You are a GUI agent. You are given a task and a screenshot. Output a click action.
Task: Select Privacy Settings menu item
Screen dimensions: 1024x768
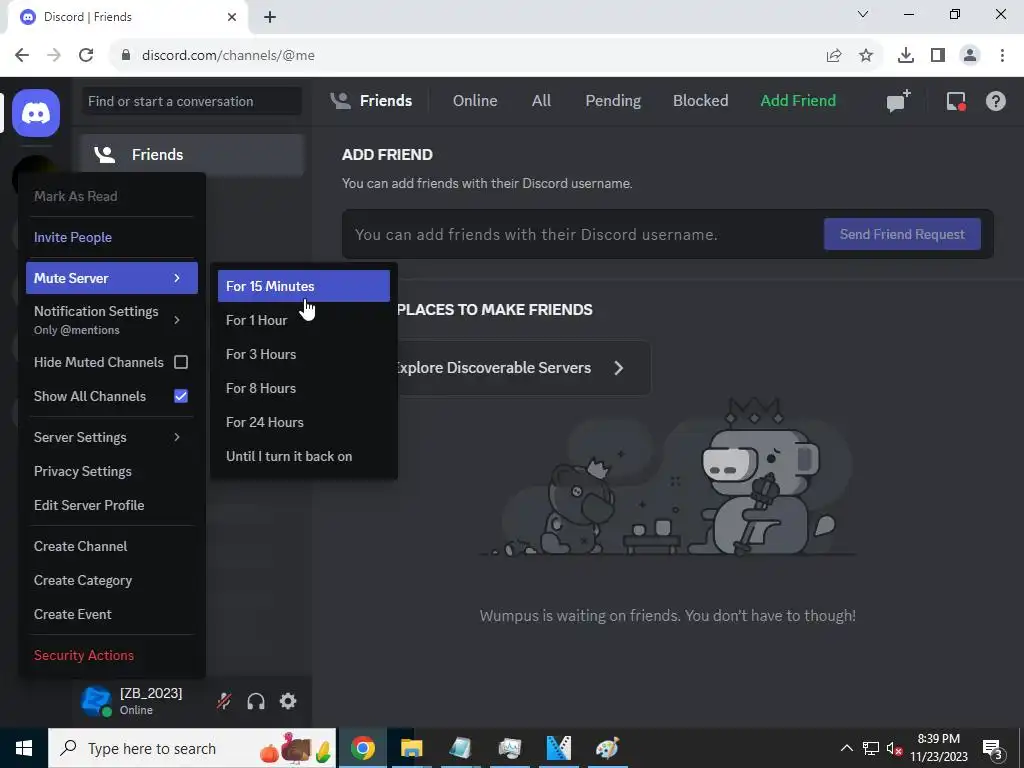coord(112,472)
